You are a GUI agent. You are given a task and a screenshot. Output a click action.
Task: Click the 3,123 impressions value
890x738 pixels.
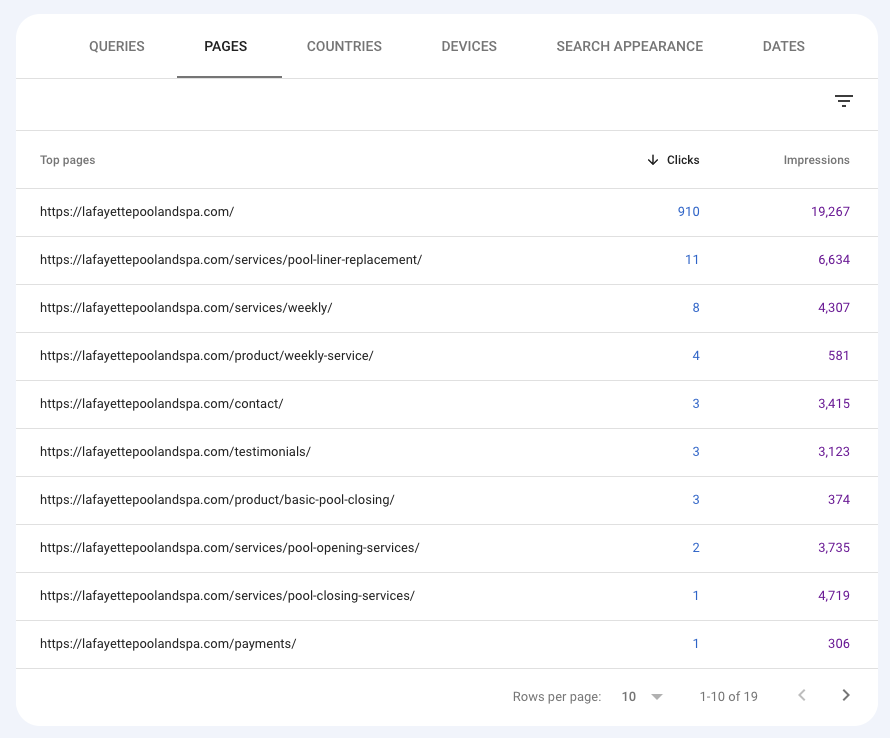pos(834,452)
